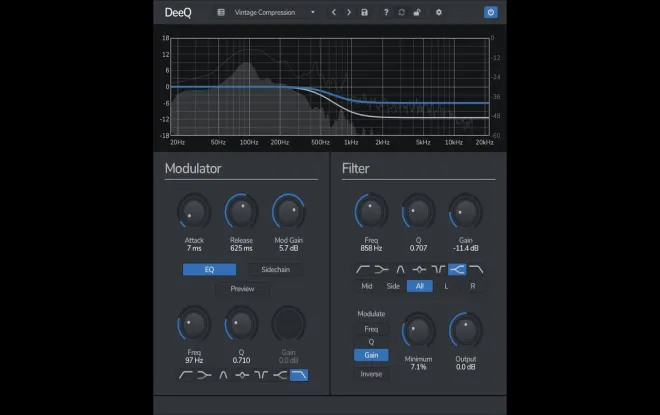Toggle the padlock lock icon
Screen dimensions: 660x415
tap(417, 12)
